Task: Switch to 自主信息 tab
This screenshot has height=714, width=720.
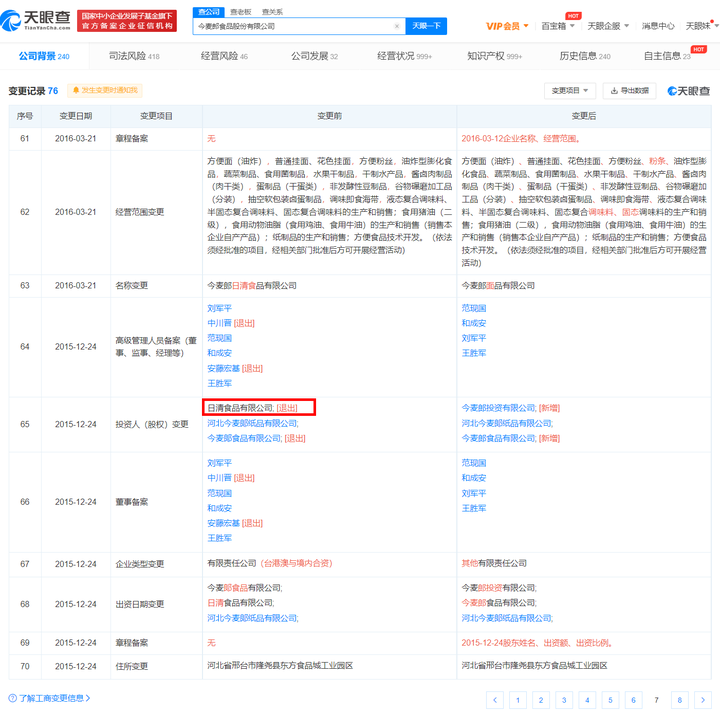Action: click(x=667, y=56)
